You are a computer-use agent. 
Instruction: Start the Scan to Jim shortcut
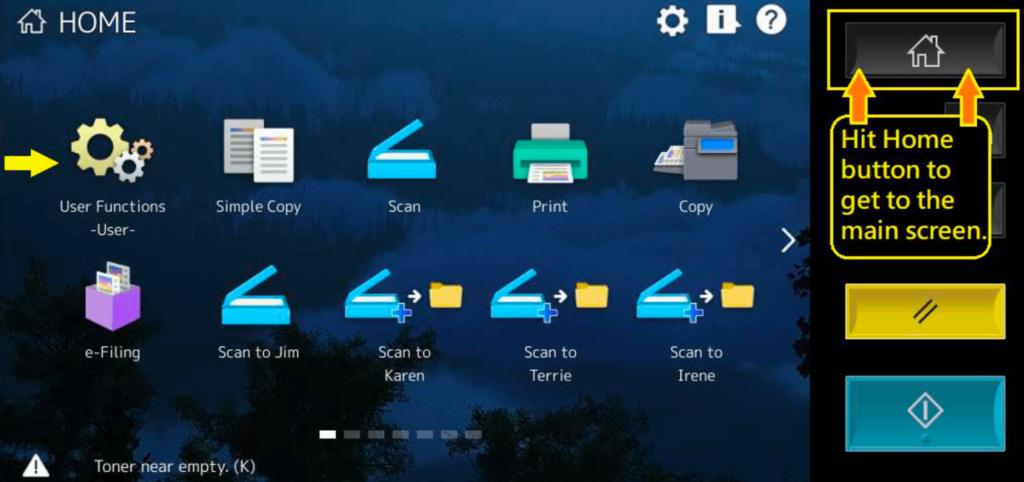click(256, 295)
